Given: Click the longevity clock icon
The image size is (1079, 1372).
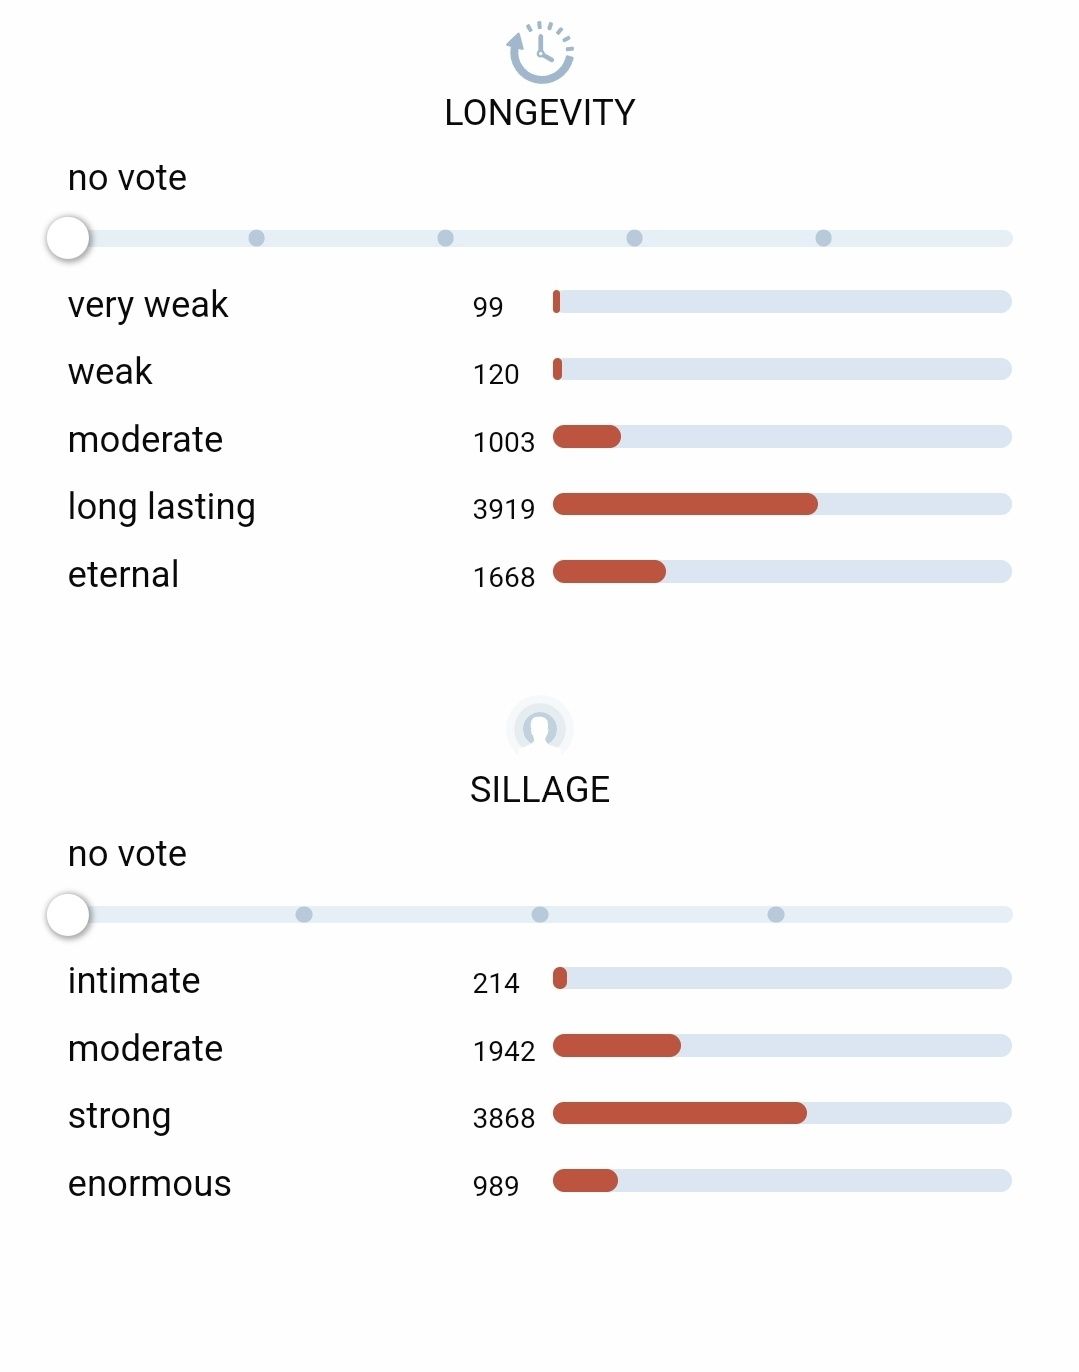Looking at the screenshot, I should tap(540, 52).
